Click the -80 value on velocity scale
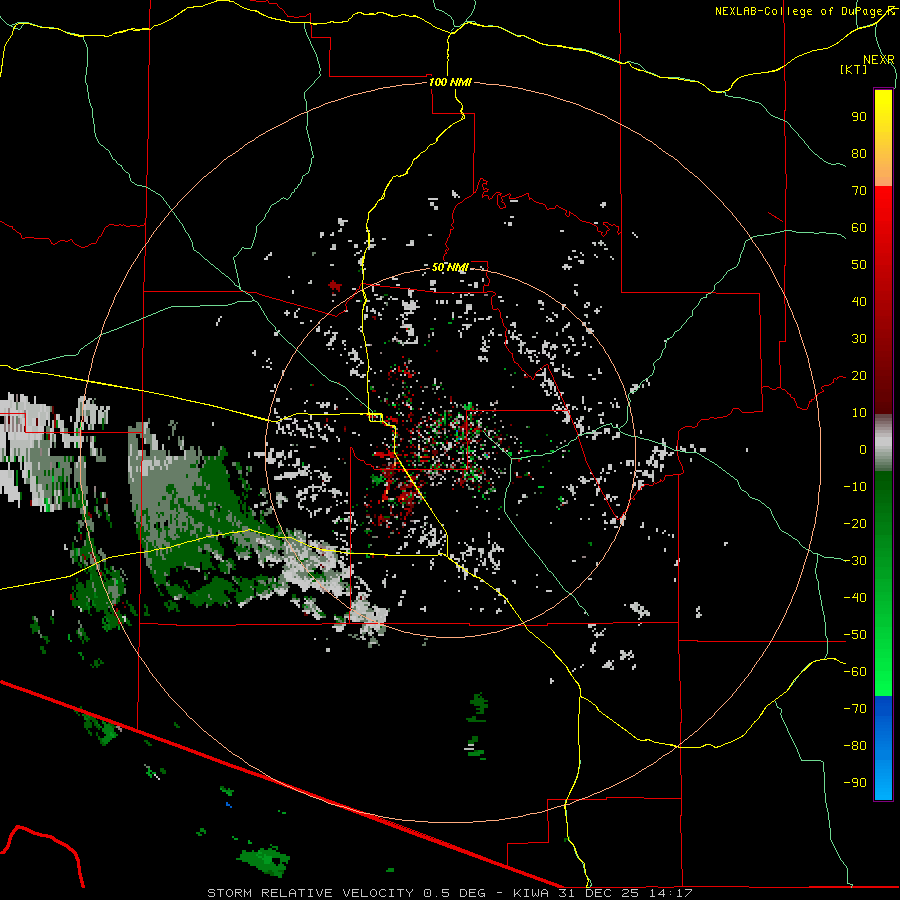Image resolution: width=900 pixels, height=900 pixels. (855, 746)
